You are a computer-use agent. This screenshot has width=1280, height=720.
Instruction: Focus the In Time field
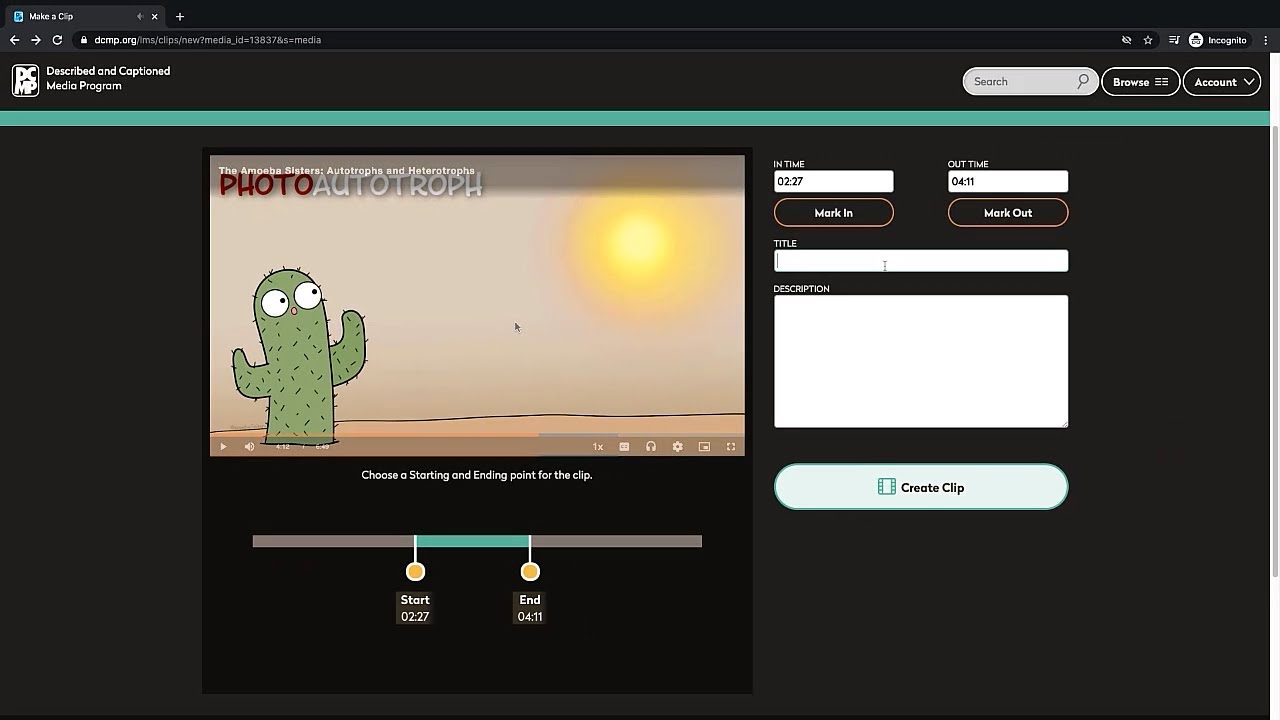pyautogui.click(x=833, y=181)
